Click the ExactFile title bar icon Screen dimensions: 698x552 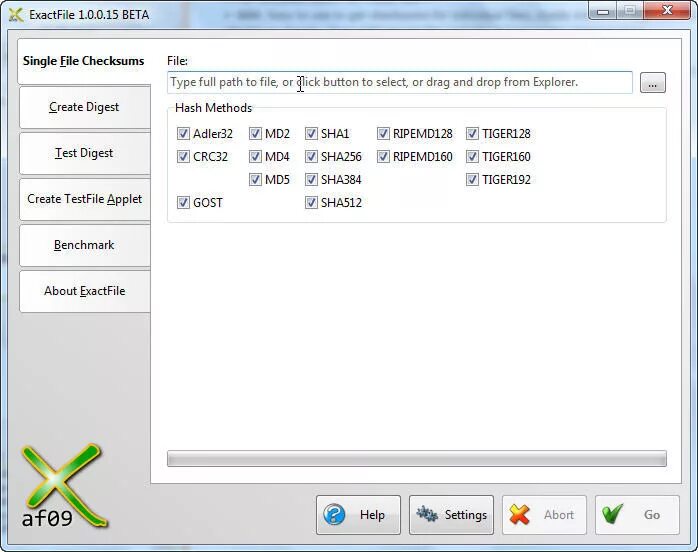tap(16, 14)
